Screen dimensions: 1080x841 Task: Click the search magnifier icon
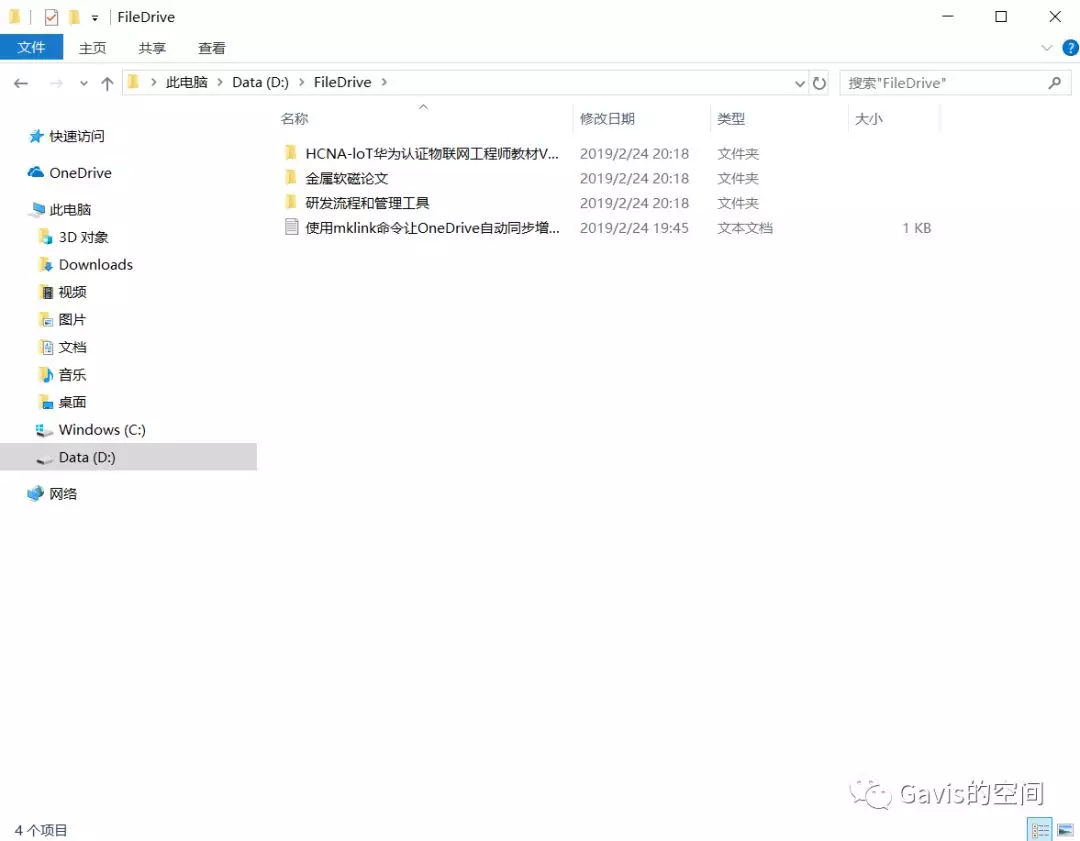(1055, 83)
